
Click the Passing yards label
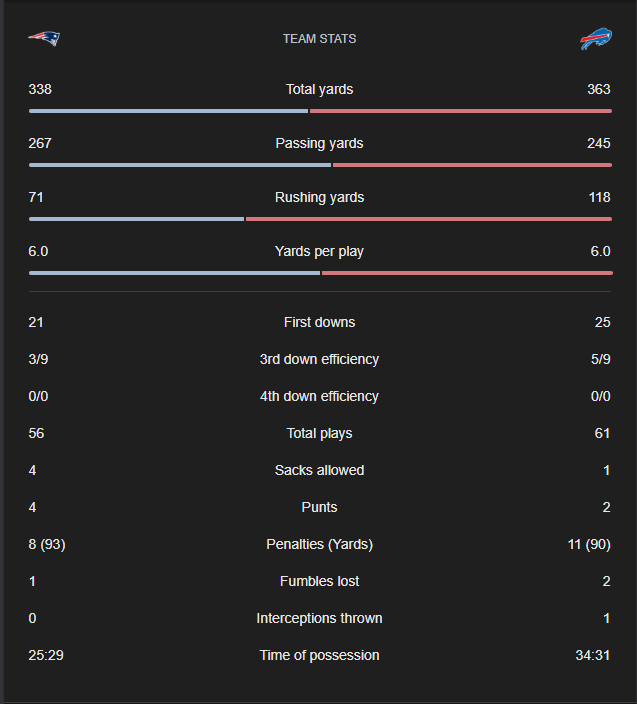[319, 143]
